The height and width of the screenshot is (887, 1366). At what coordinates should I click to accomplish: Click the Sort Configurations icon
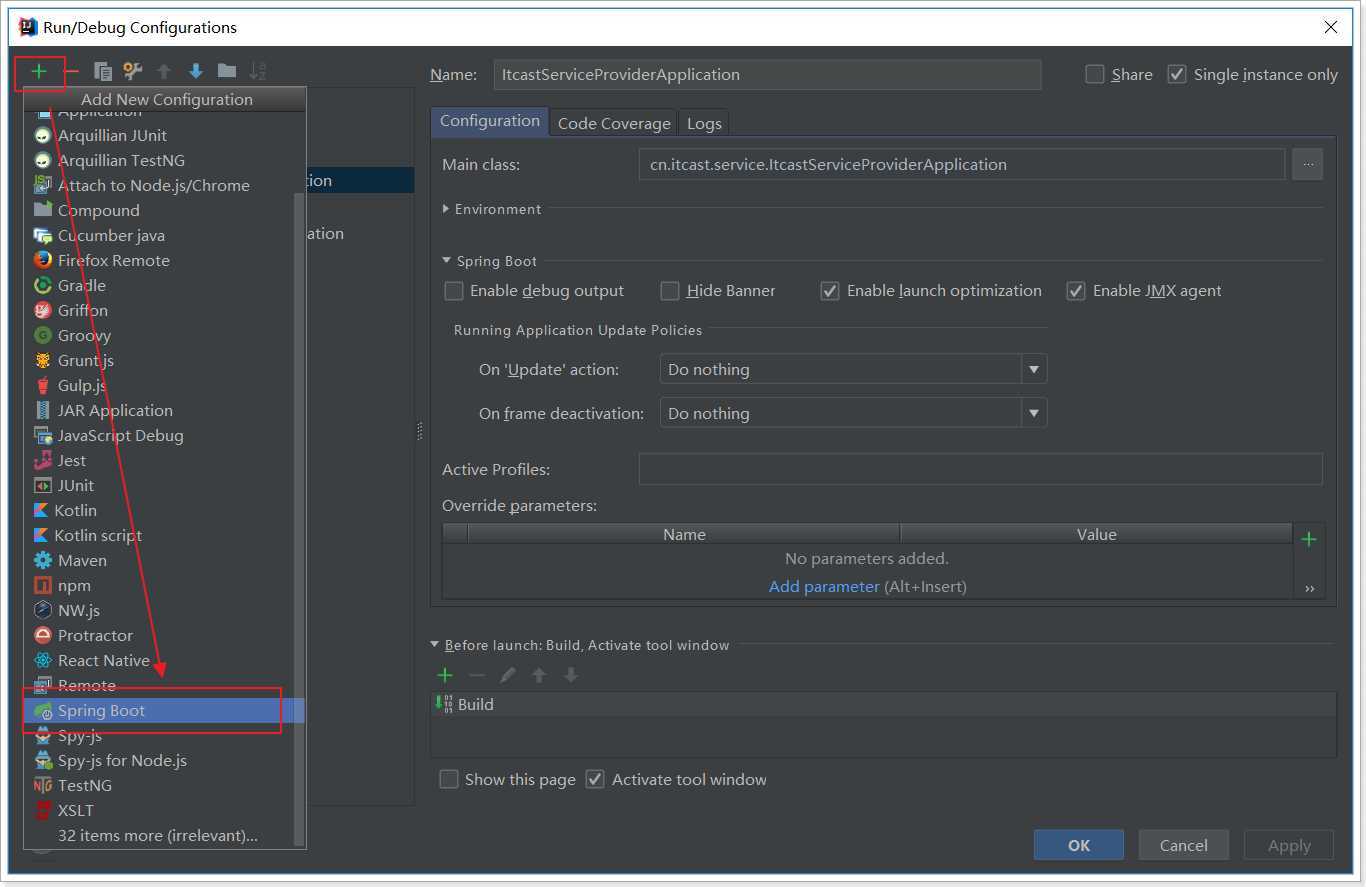click(x=258, y=71)
